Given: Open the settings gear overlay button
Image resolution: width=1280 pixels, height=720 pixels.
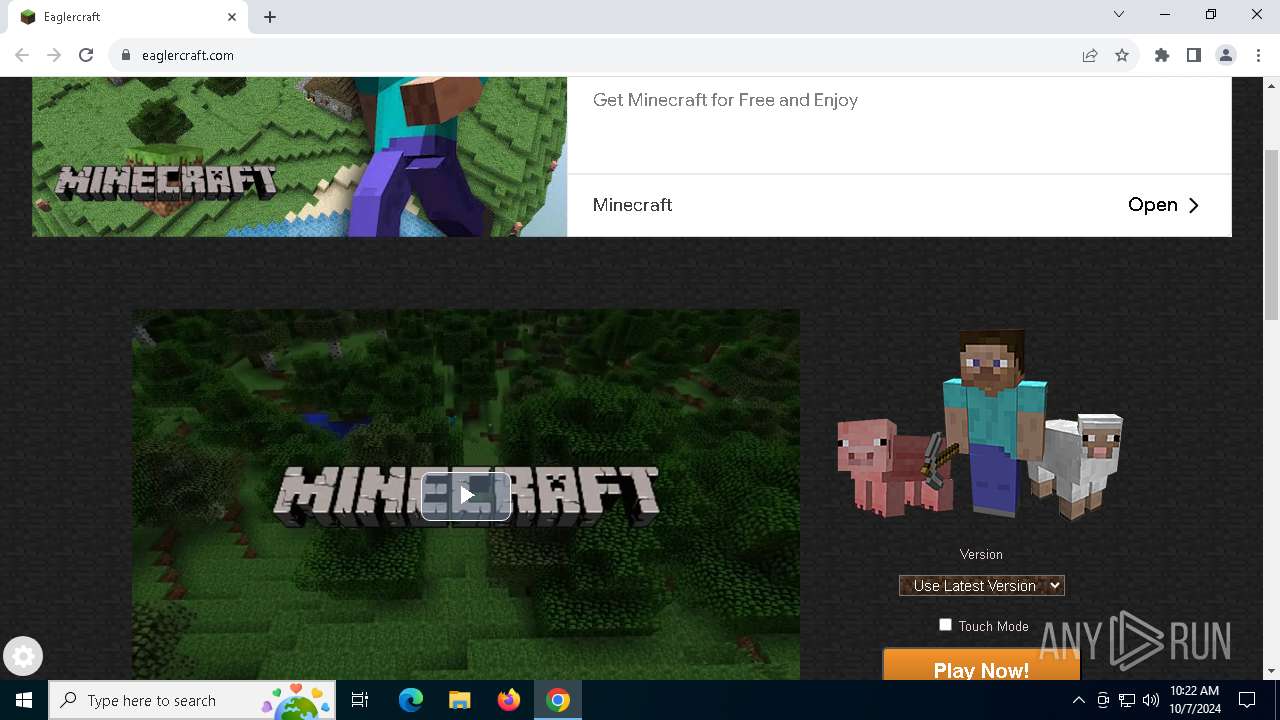Looking at the screenshot, I should 23,657.
